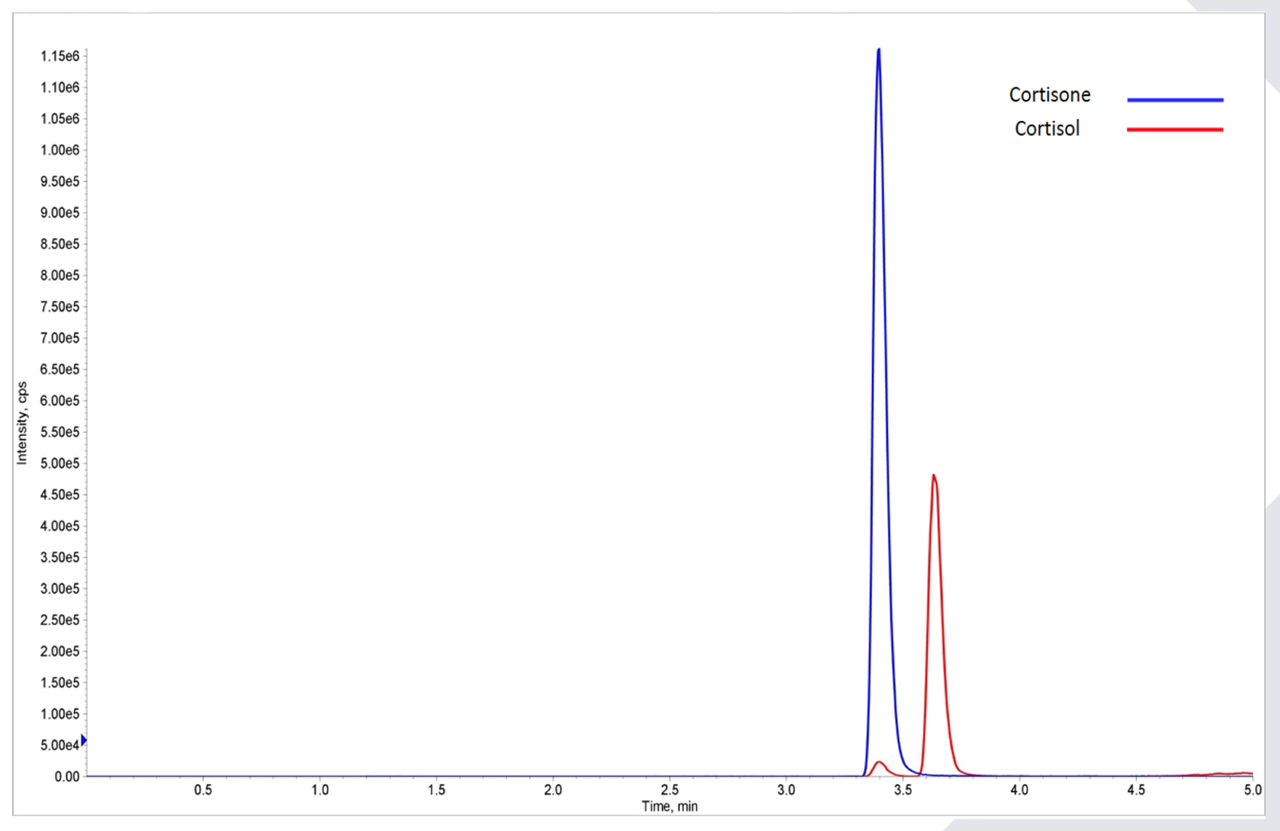Select the Cortisol legend label
This screenshot has height=831, width=1280.
click(x=1047, y=128)
